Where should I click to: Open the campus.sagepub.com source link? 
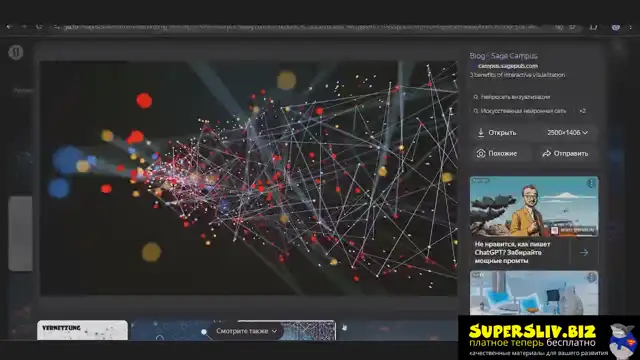tap(507, 66)
